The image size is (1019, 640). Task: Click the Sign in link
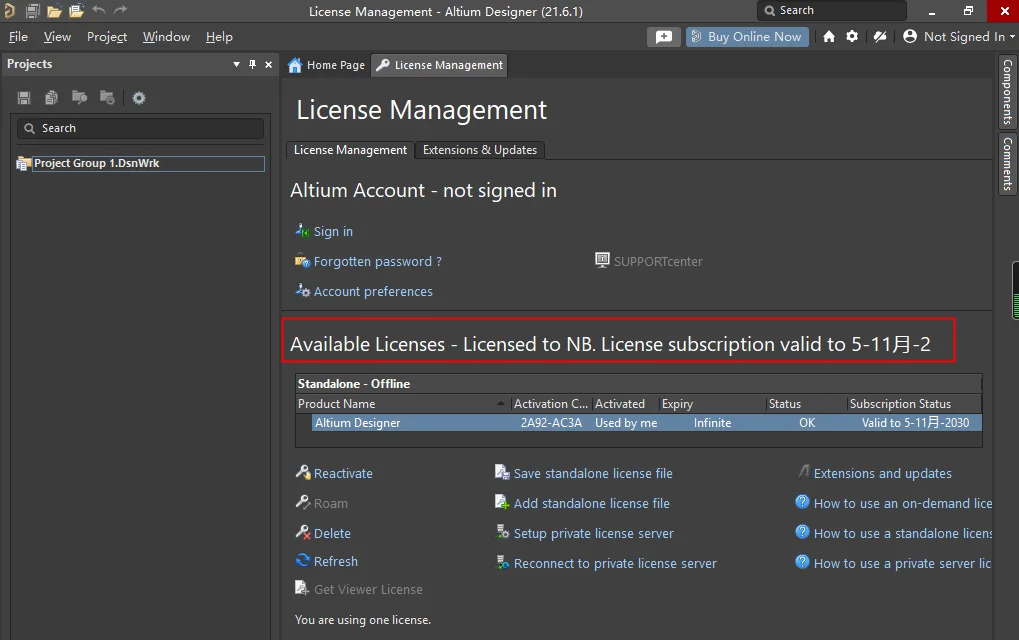click(333, 232)
